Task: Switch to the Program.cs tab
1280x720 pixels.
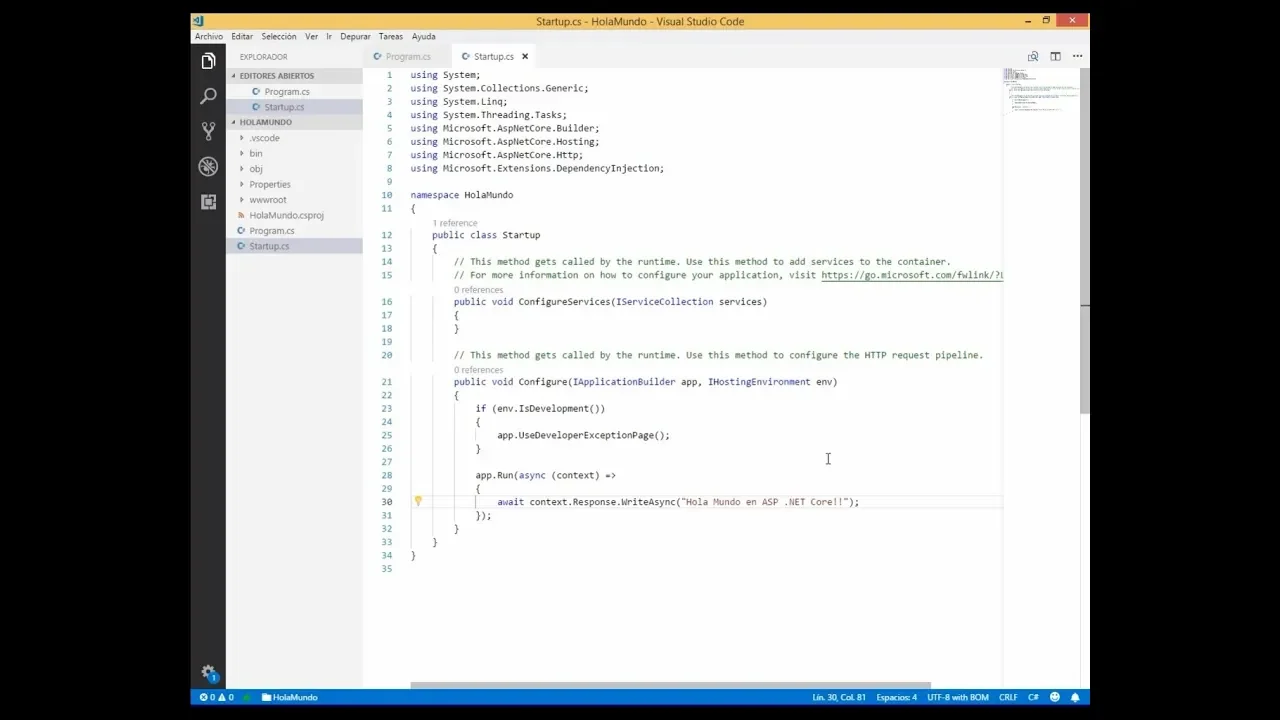Action: pos(407,56)
